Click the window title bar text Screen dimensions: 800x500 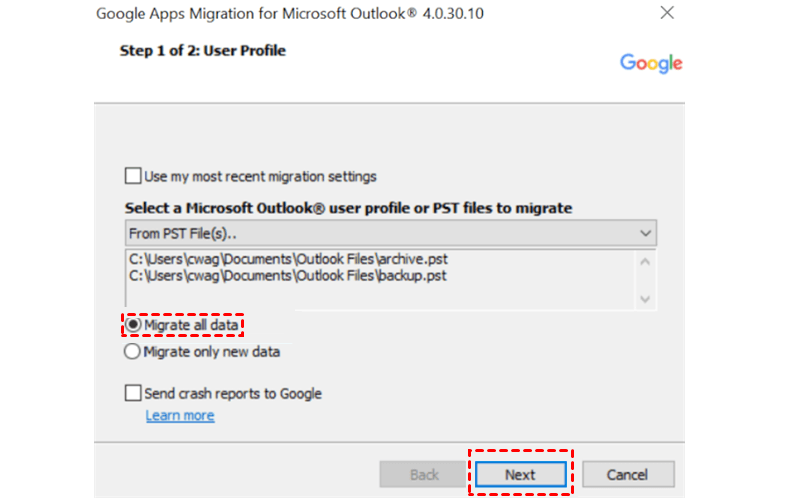(x=290, y=14)
